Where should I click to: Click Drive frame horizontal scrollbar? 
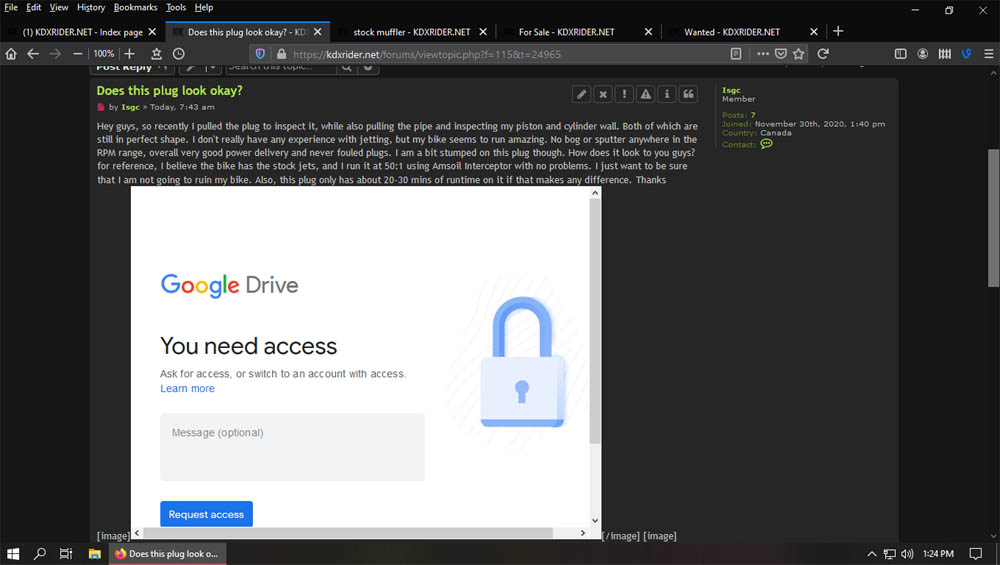pyautogui.click(x=348, y=532)
